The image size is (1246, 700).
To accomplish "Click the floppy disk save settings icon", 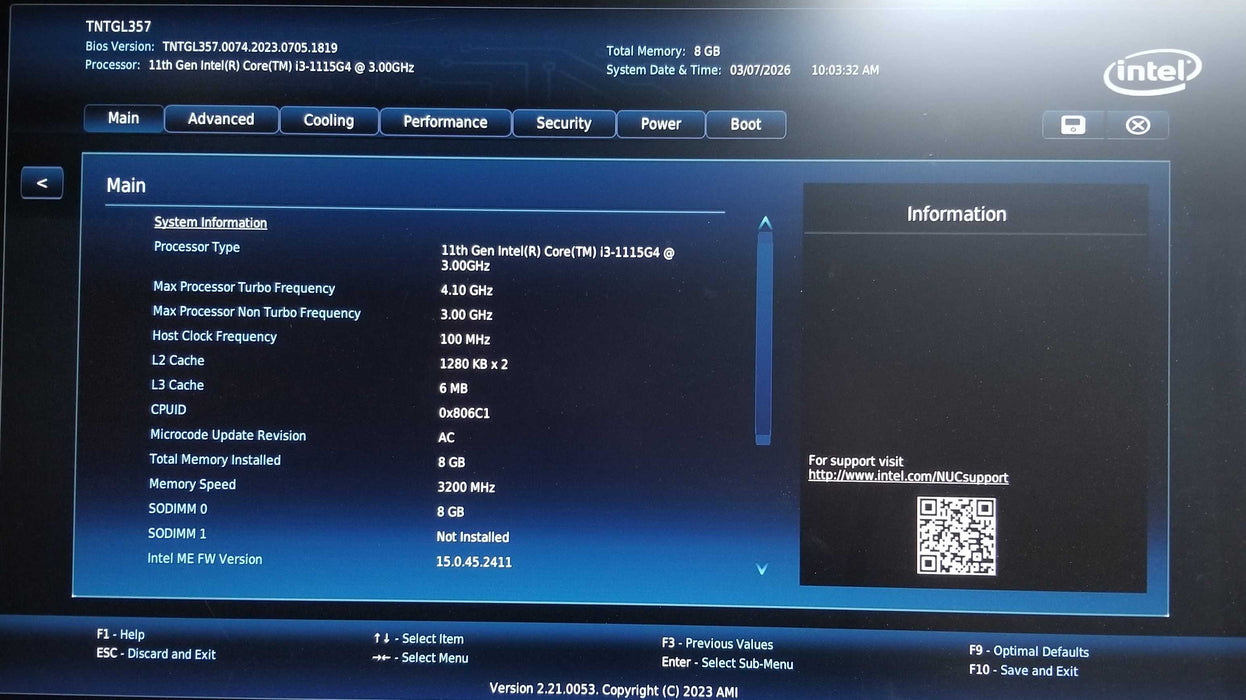I will (x=1072, y=124).
